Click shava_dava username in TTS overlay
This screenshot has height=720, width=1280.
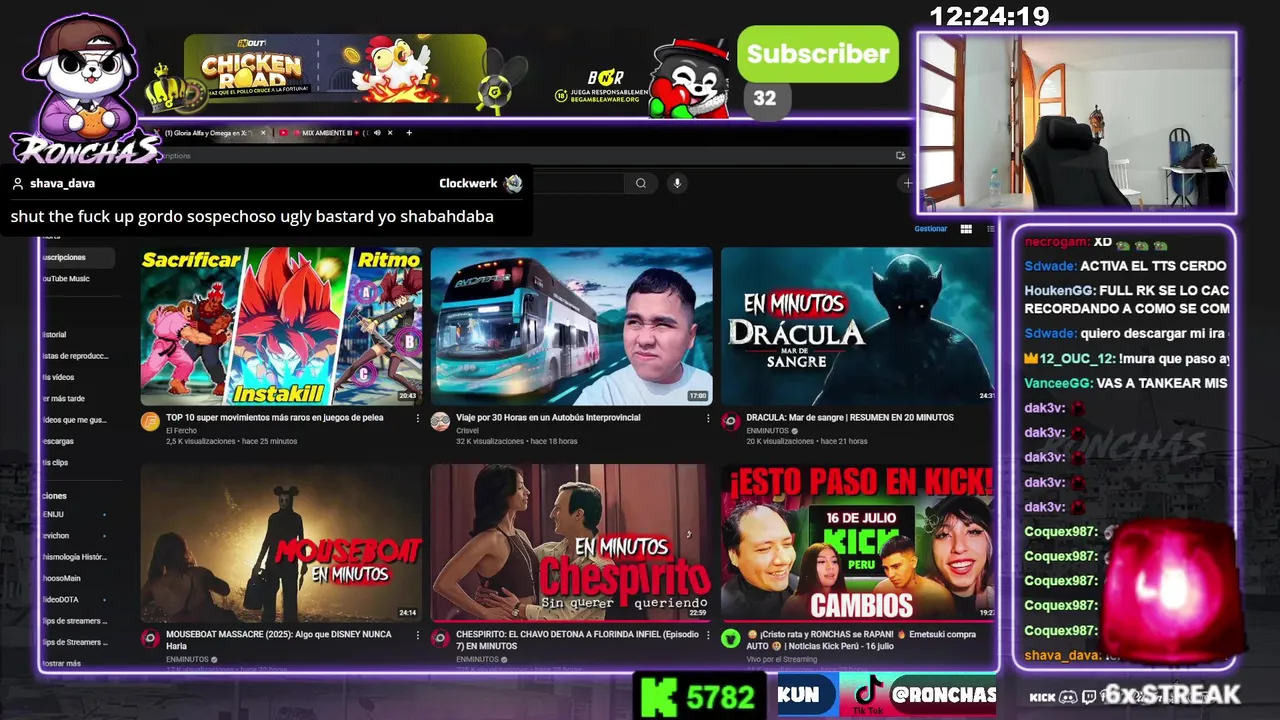(x=62, y=184)
